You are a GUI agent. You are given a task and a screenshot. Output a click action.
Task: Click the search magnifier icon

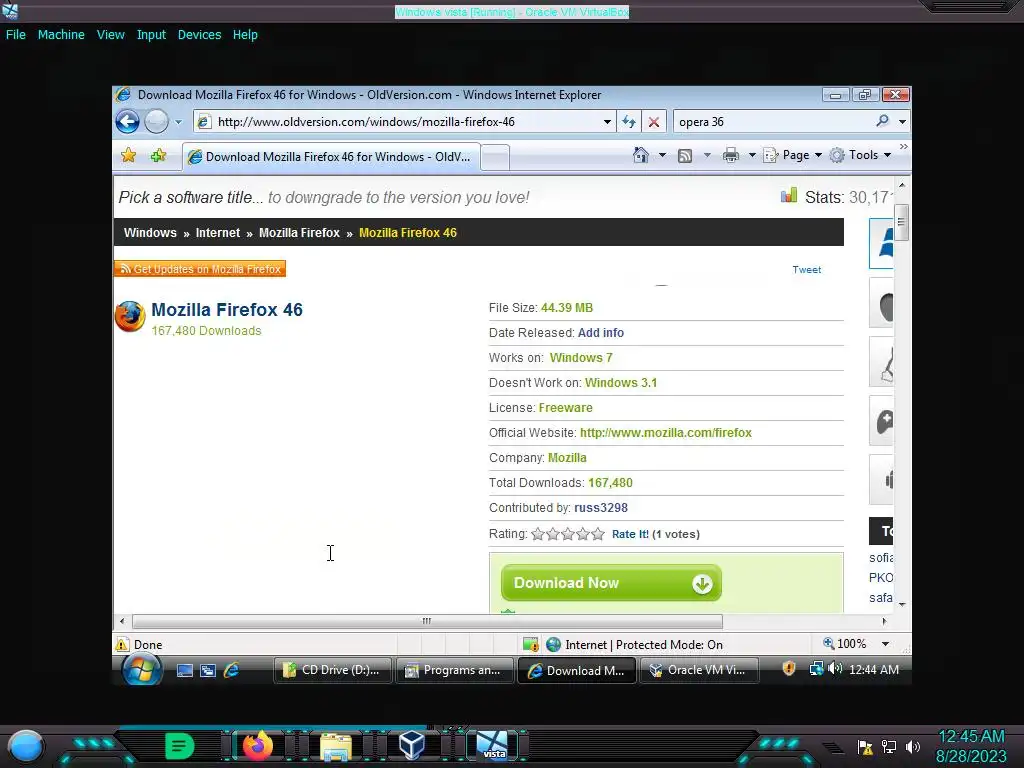(882, 121)
